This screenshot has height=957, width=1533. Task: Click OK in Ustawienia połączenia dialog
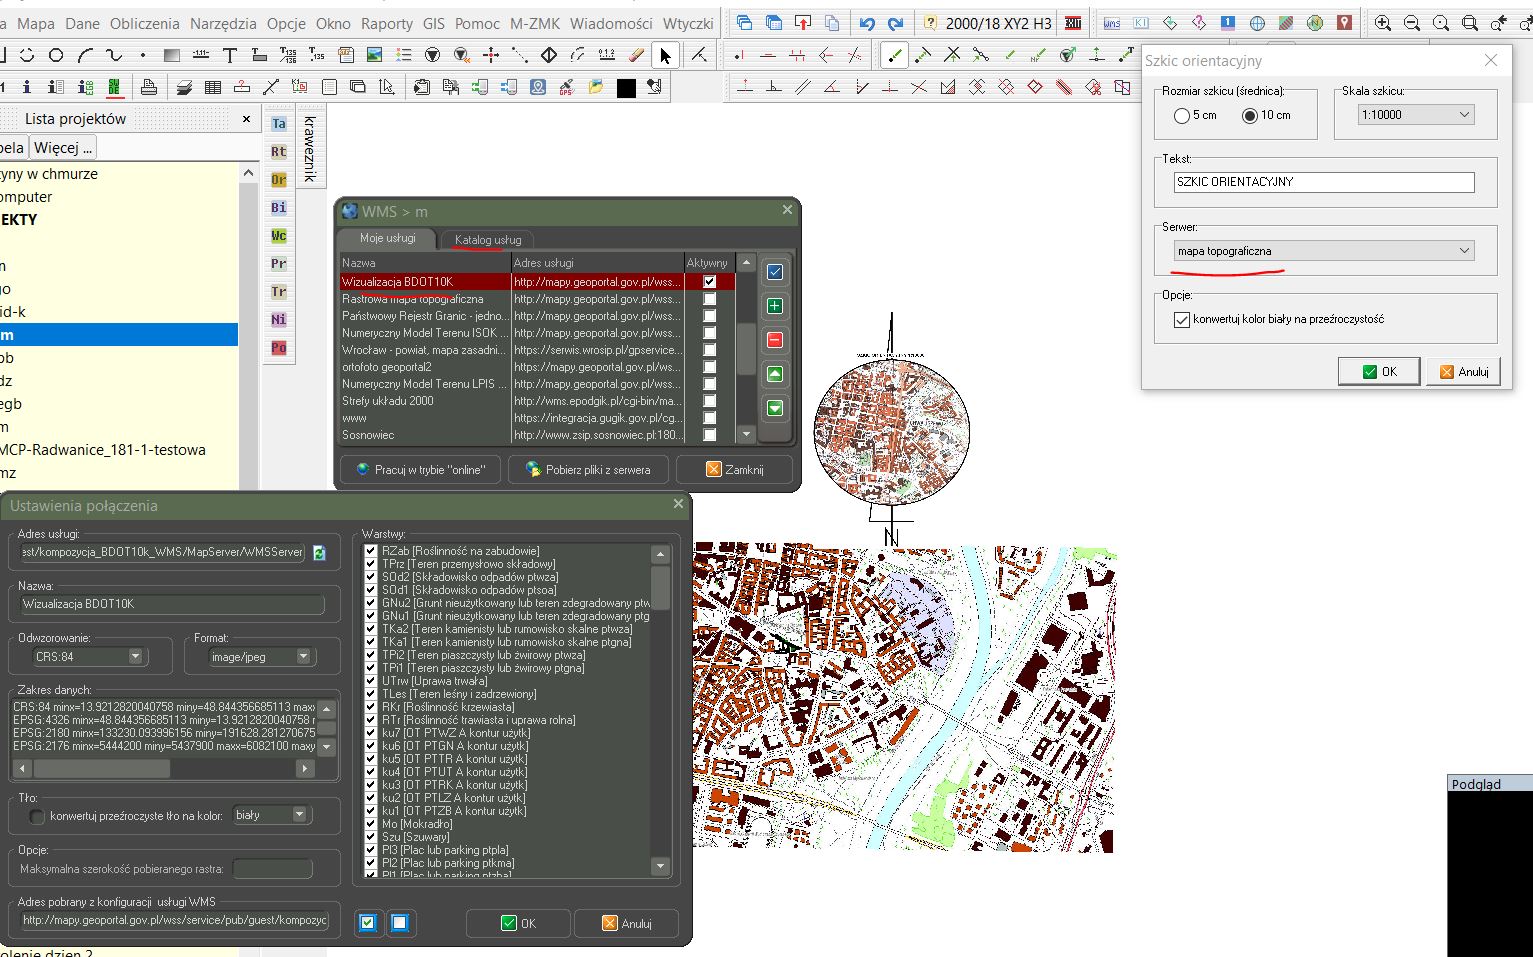coord(519,923)
